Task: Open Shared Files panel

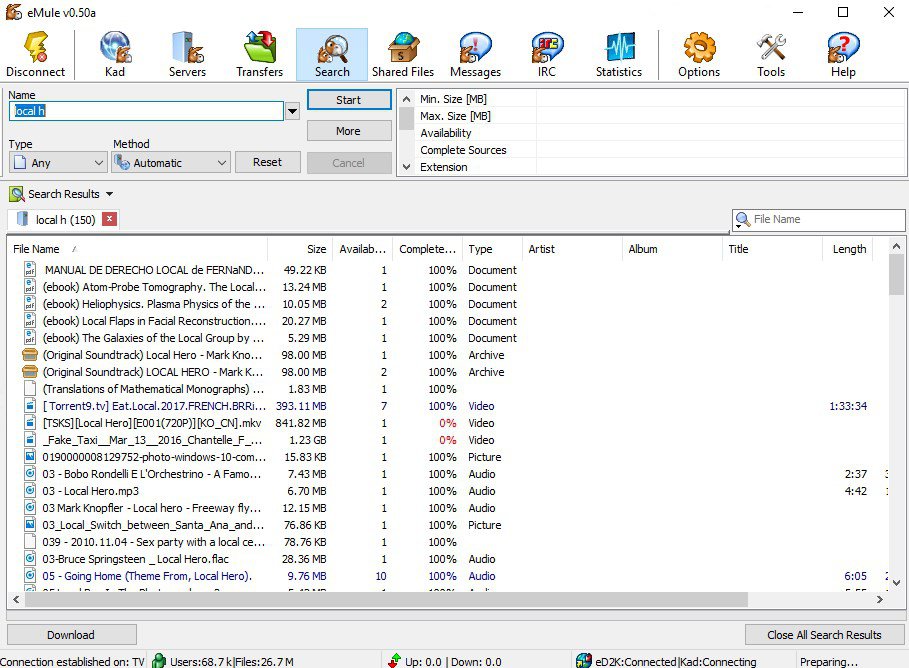Action: (403, 55)
